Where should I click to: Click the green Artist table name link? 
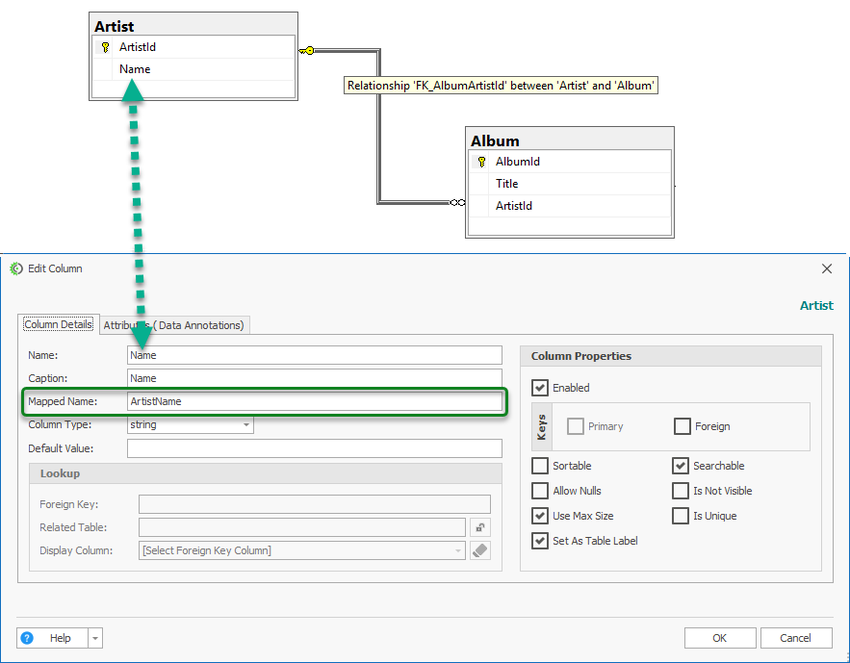[x=816, y=306]
